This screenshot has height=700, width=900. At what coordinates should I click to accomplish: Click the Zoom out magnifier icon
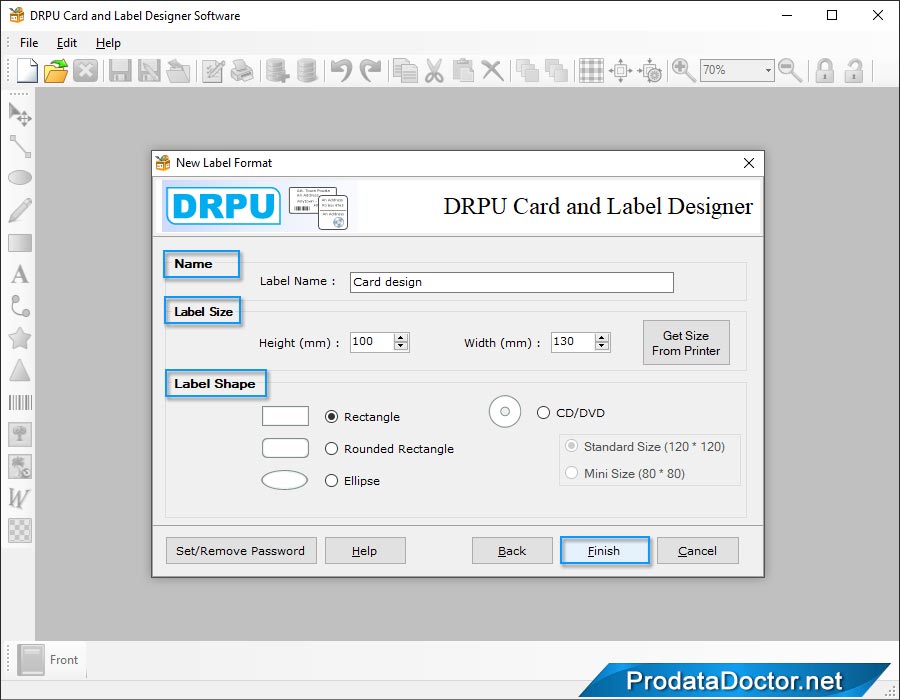tap(790, 71)
